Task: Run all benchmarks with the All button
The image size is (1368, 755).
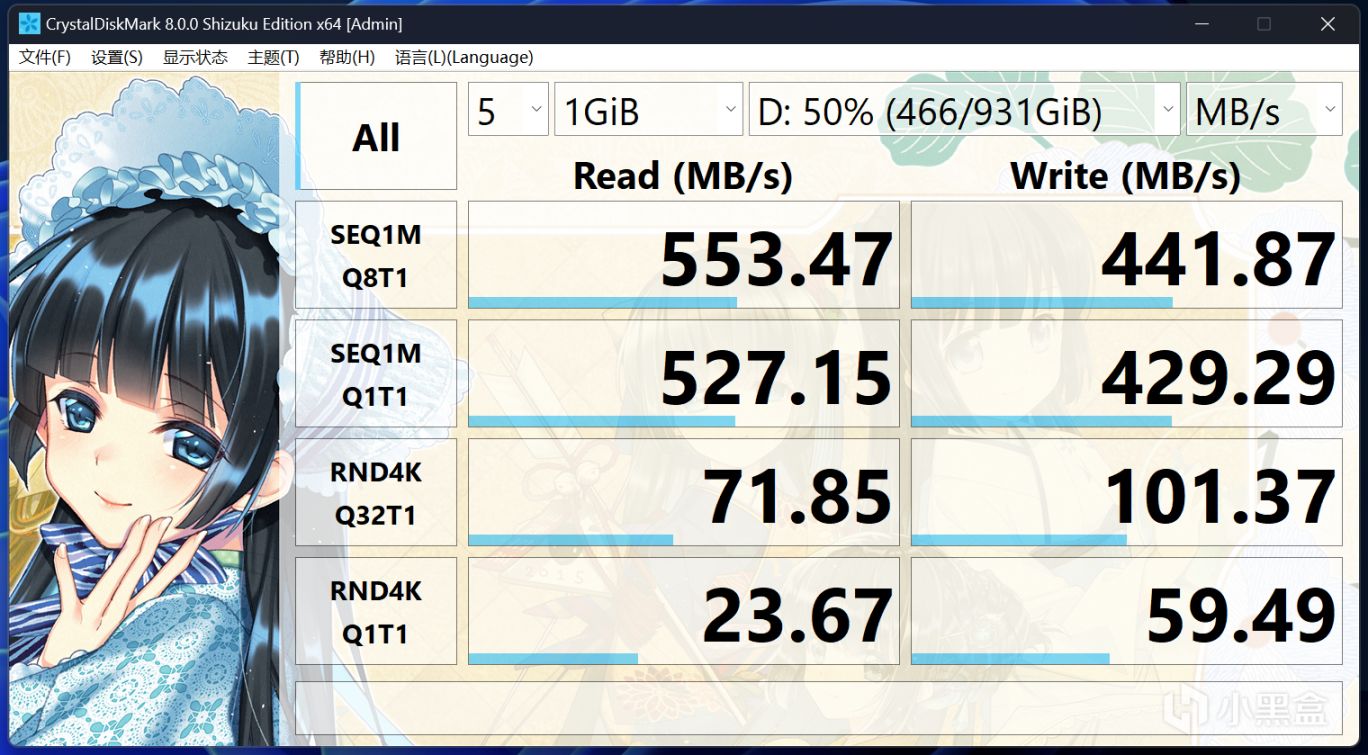Action: click(x=376, y=136)
